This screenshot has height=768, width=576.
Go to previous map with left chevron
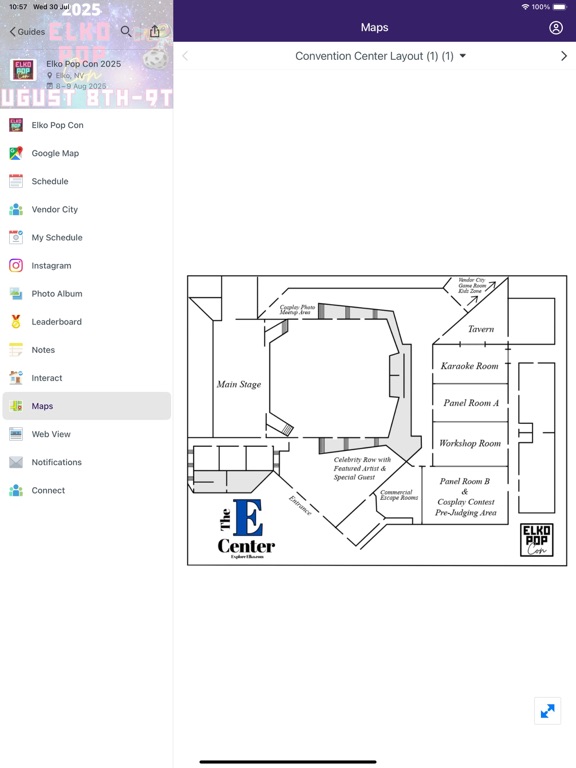coord(185,56)
